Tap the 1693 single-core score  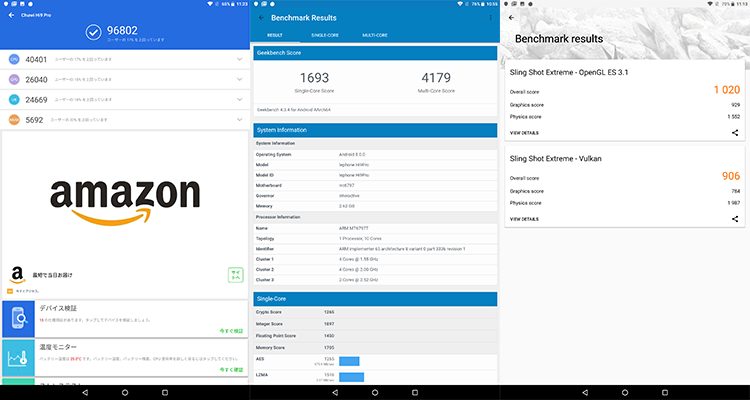click(314, 78)
